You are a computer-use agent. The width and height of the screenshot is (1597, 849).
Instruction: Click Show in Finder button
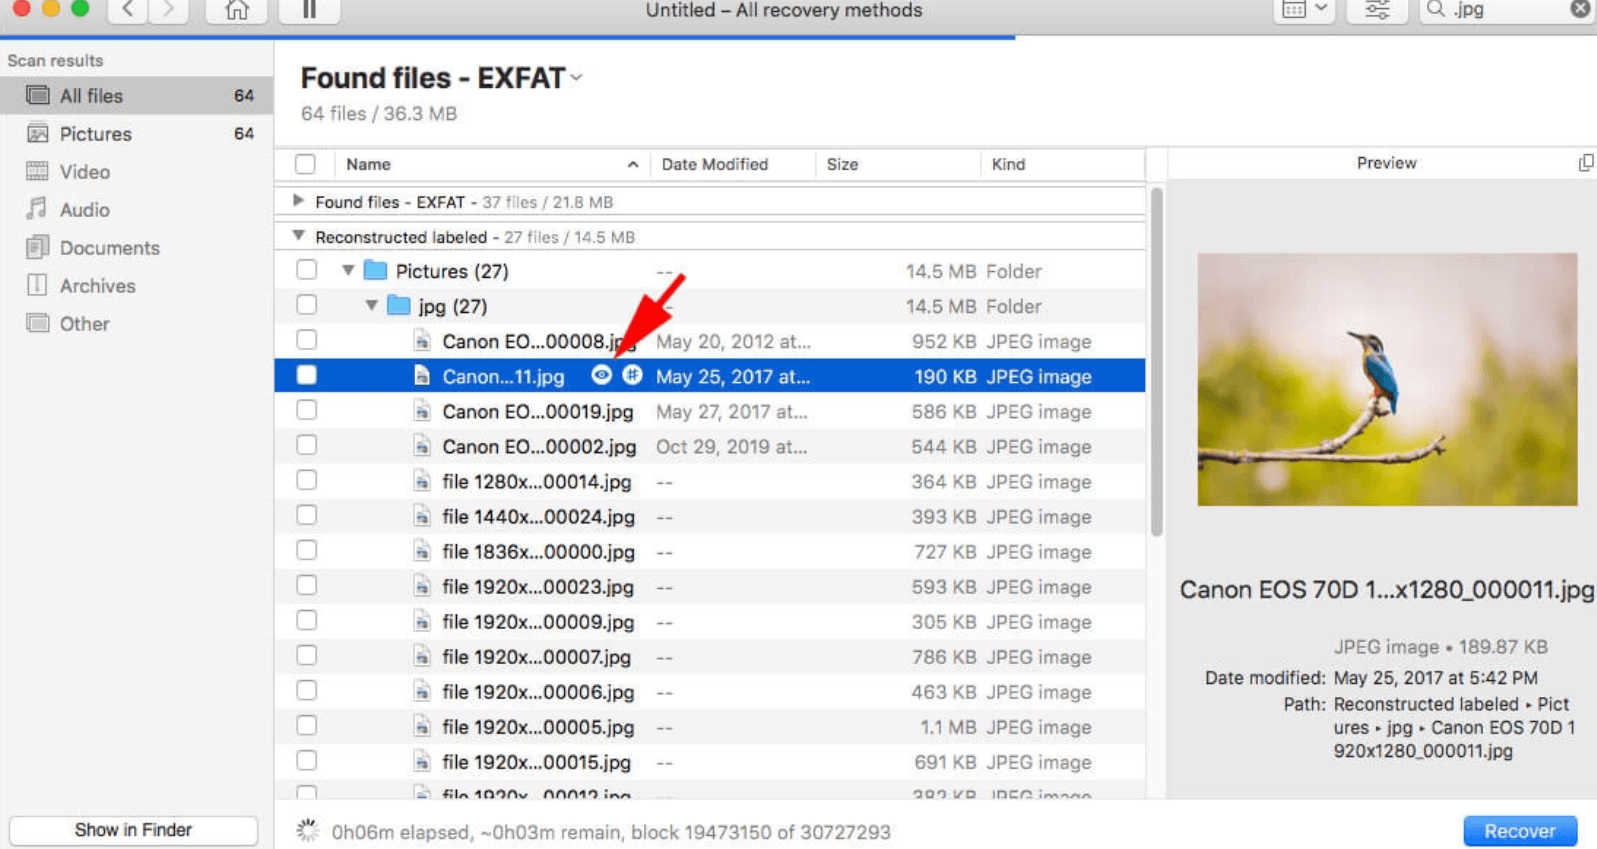click(x=133, y=830)
